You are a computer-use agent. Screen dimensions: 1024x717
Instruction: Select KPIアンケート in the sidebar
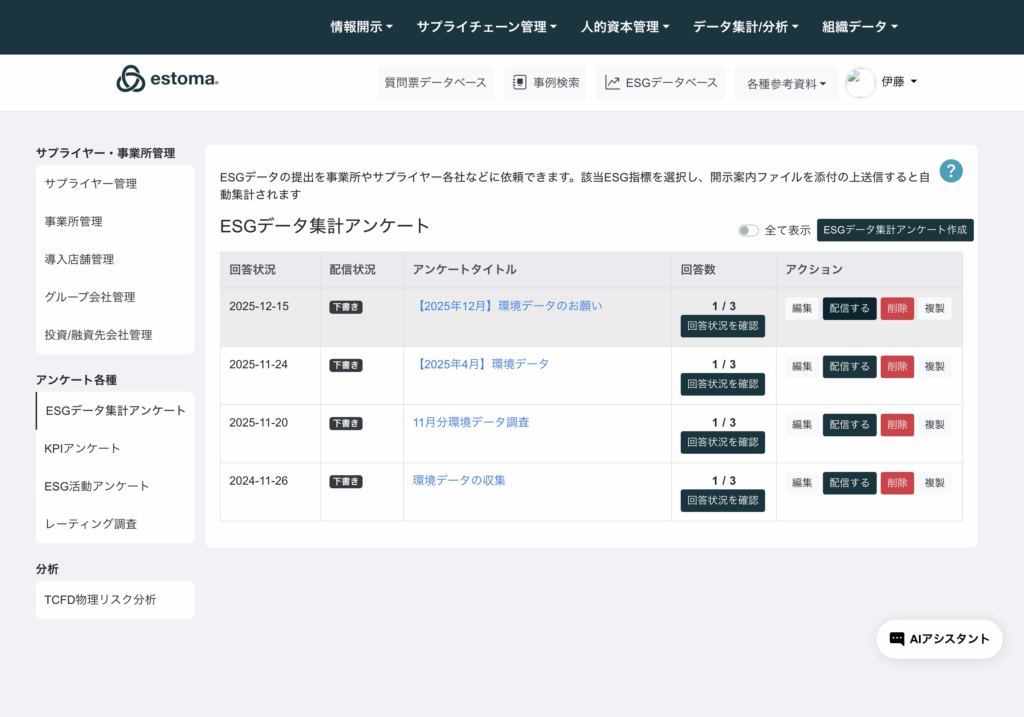(x=83, y=448)
